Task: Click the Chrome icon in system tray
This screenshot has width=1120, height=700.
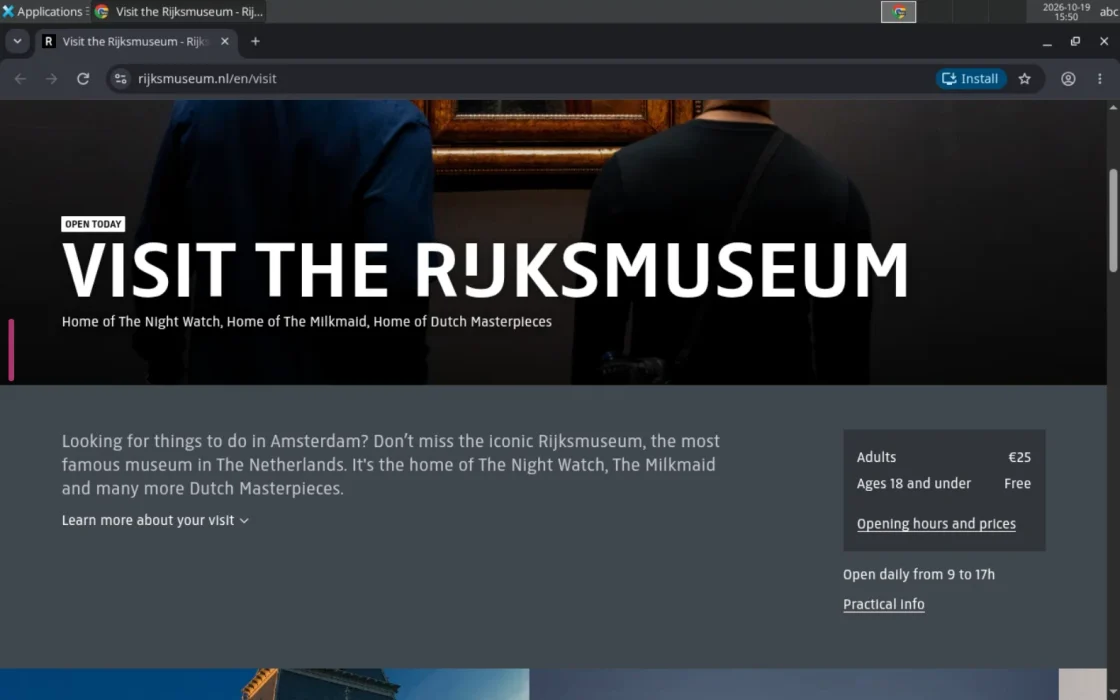Action: 899,12
